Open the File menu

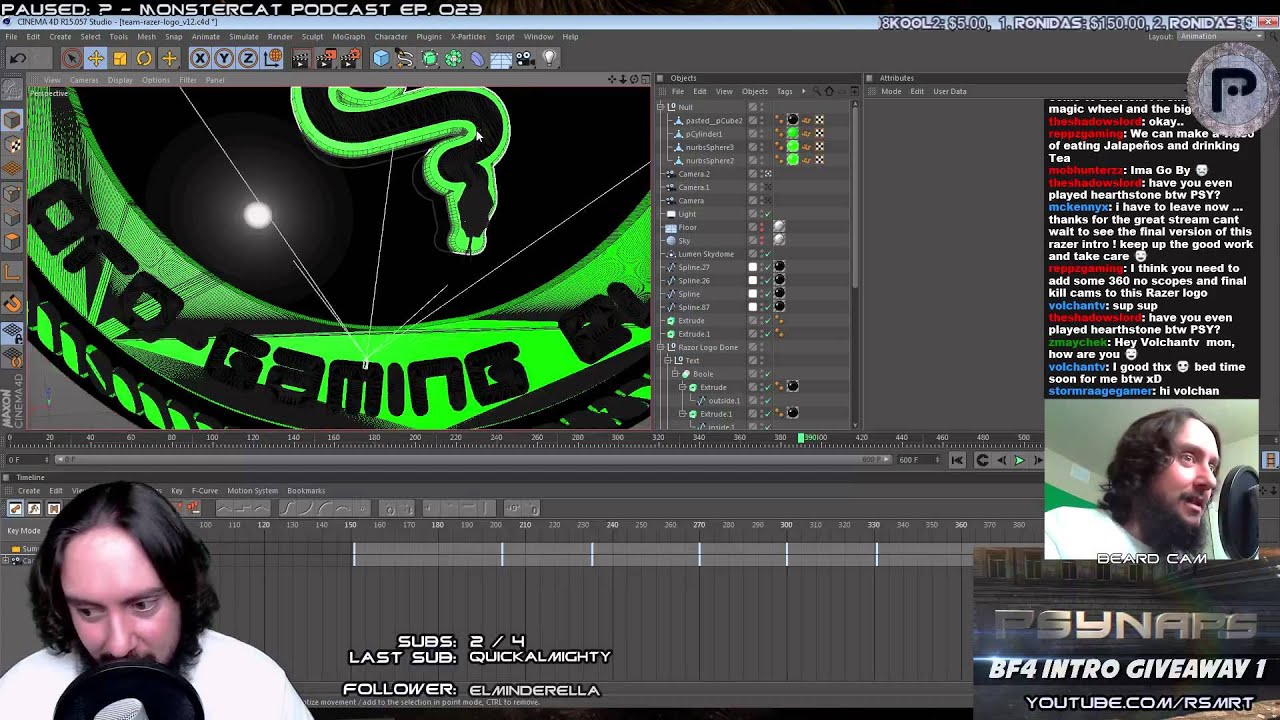(x=11, y=37)
